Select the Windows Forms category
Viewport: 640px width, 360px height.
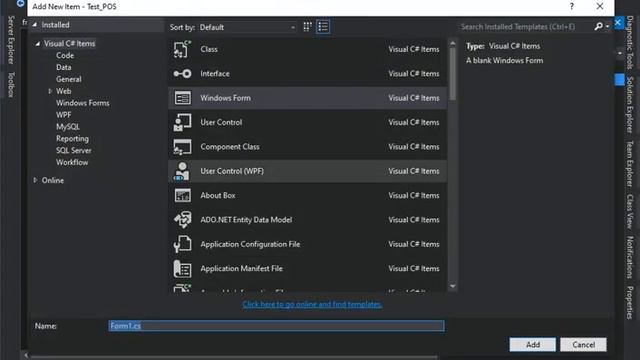(82, 103)
